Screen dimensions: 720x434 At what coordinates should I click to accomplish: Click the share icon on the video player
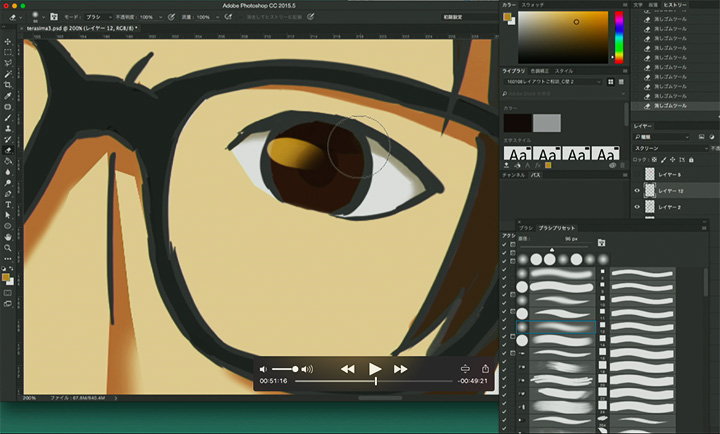tap(485, 369)
